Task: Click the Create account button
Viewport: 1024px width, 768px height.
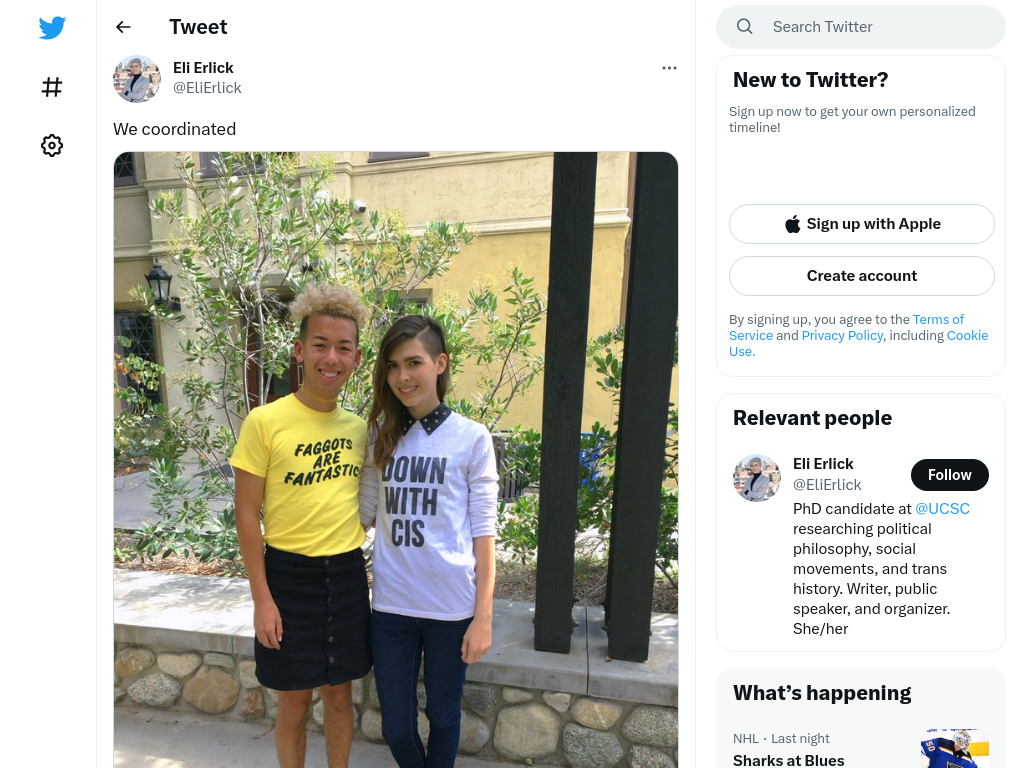Action: point(861,276)
